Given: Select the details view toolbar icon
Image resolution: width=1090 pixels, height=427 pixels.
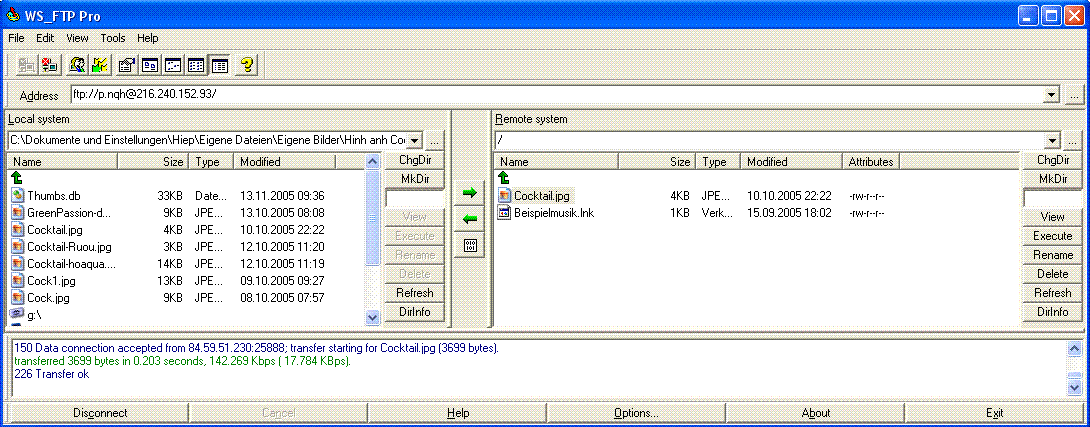Looking at the screenshot, I should click(220, 65).
